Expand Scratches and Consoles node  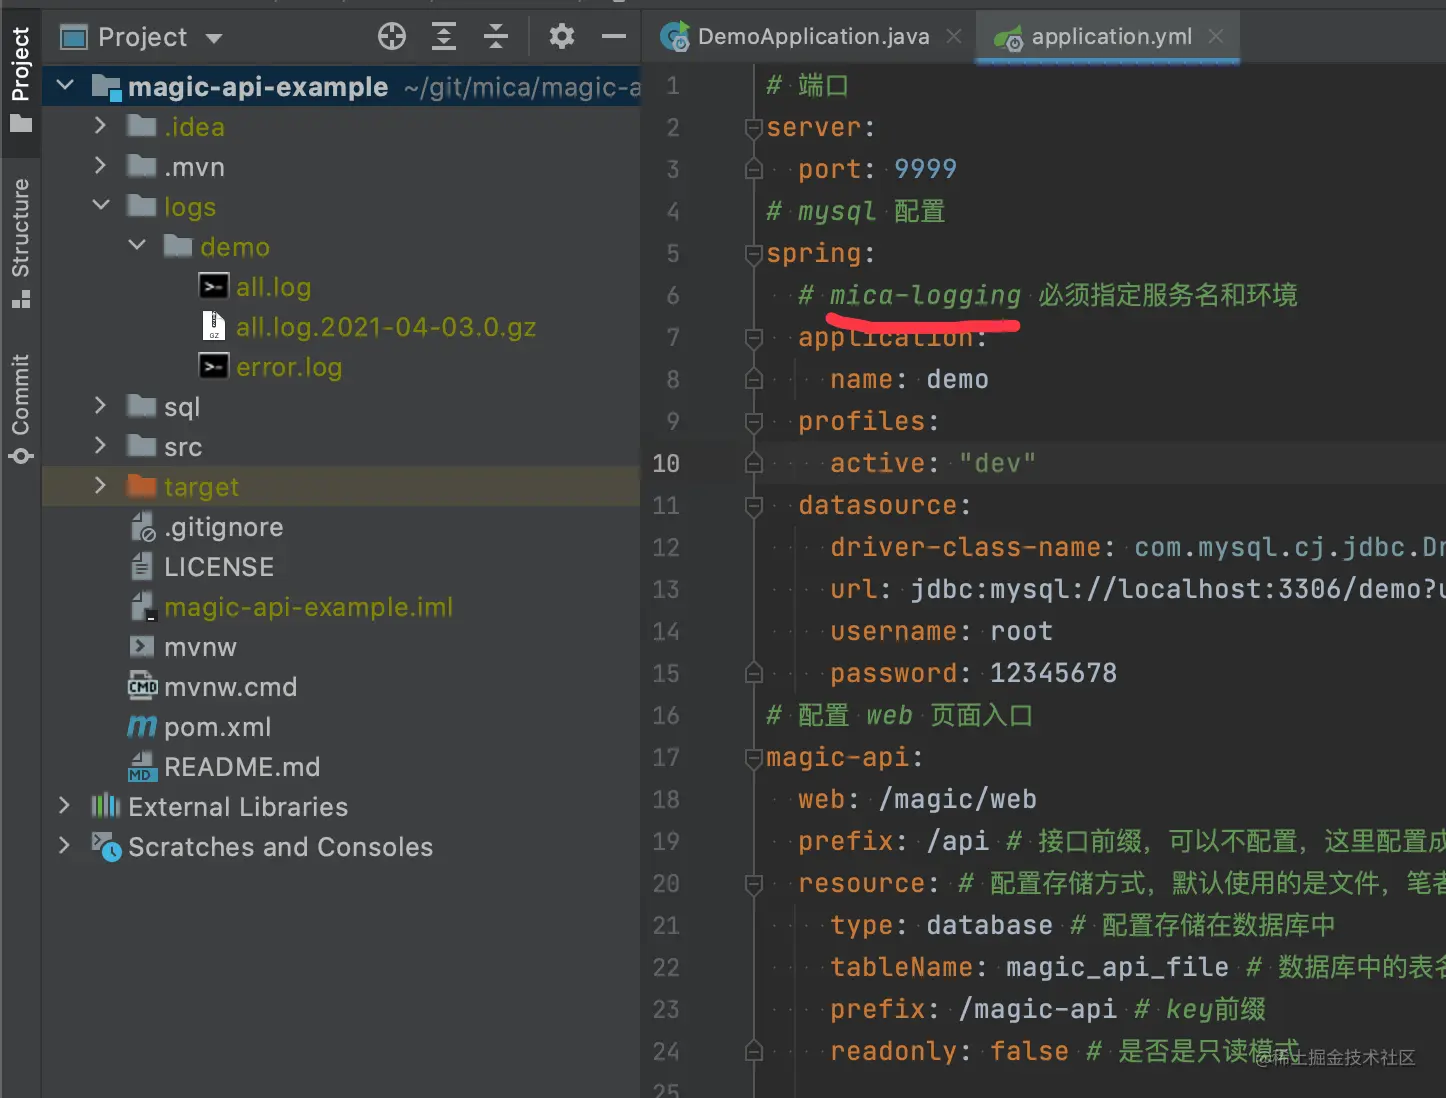(65, 845)
